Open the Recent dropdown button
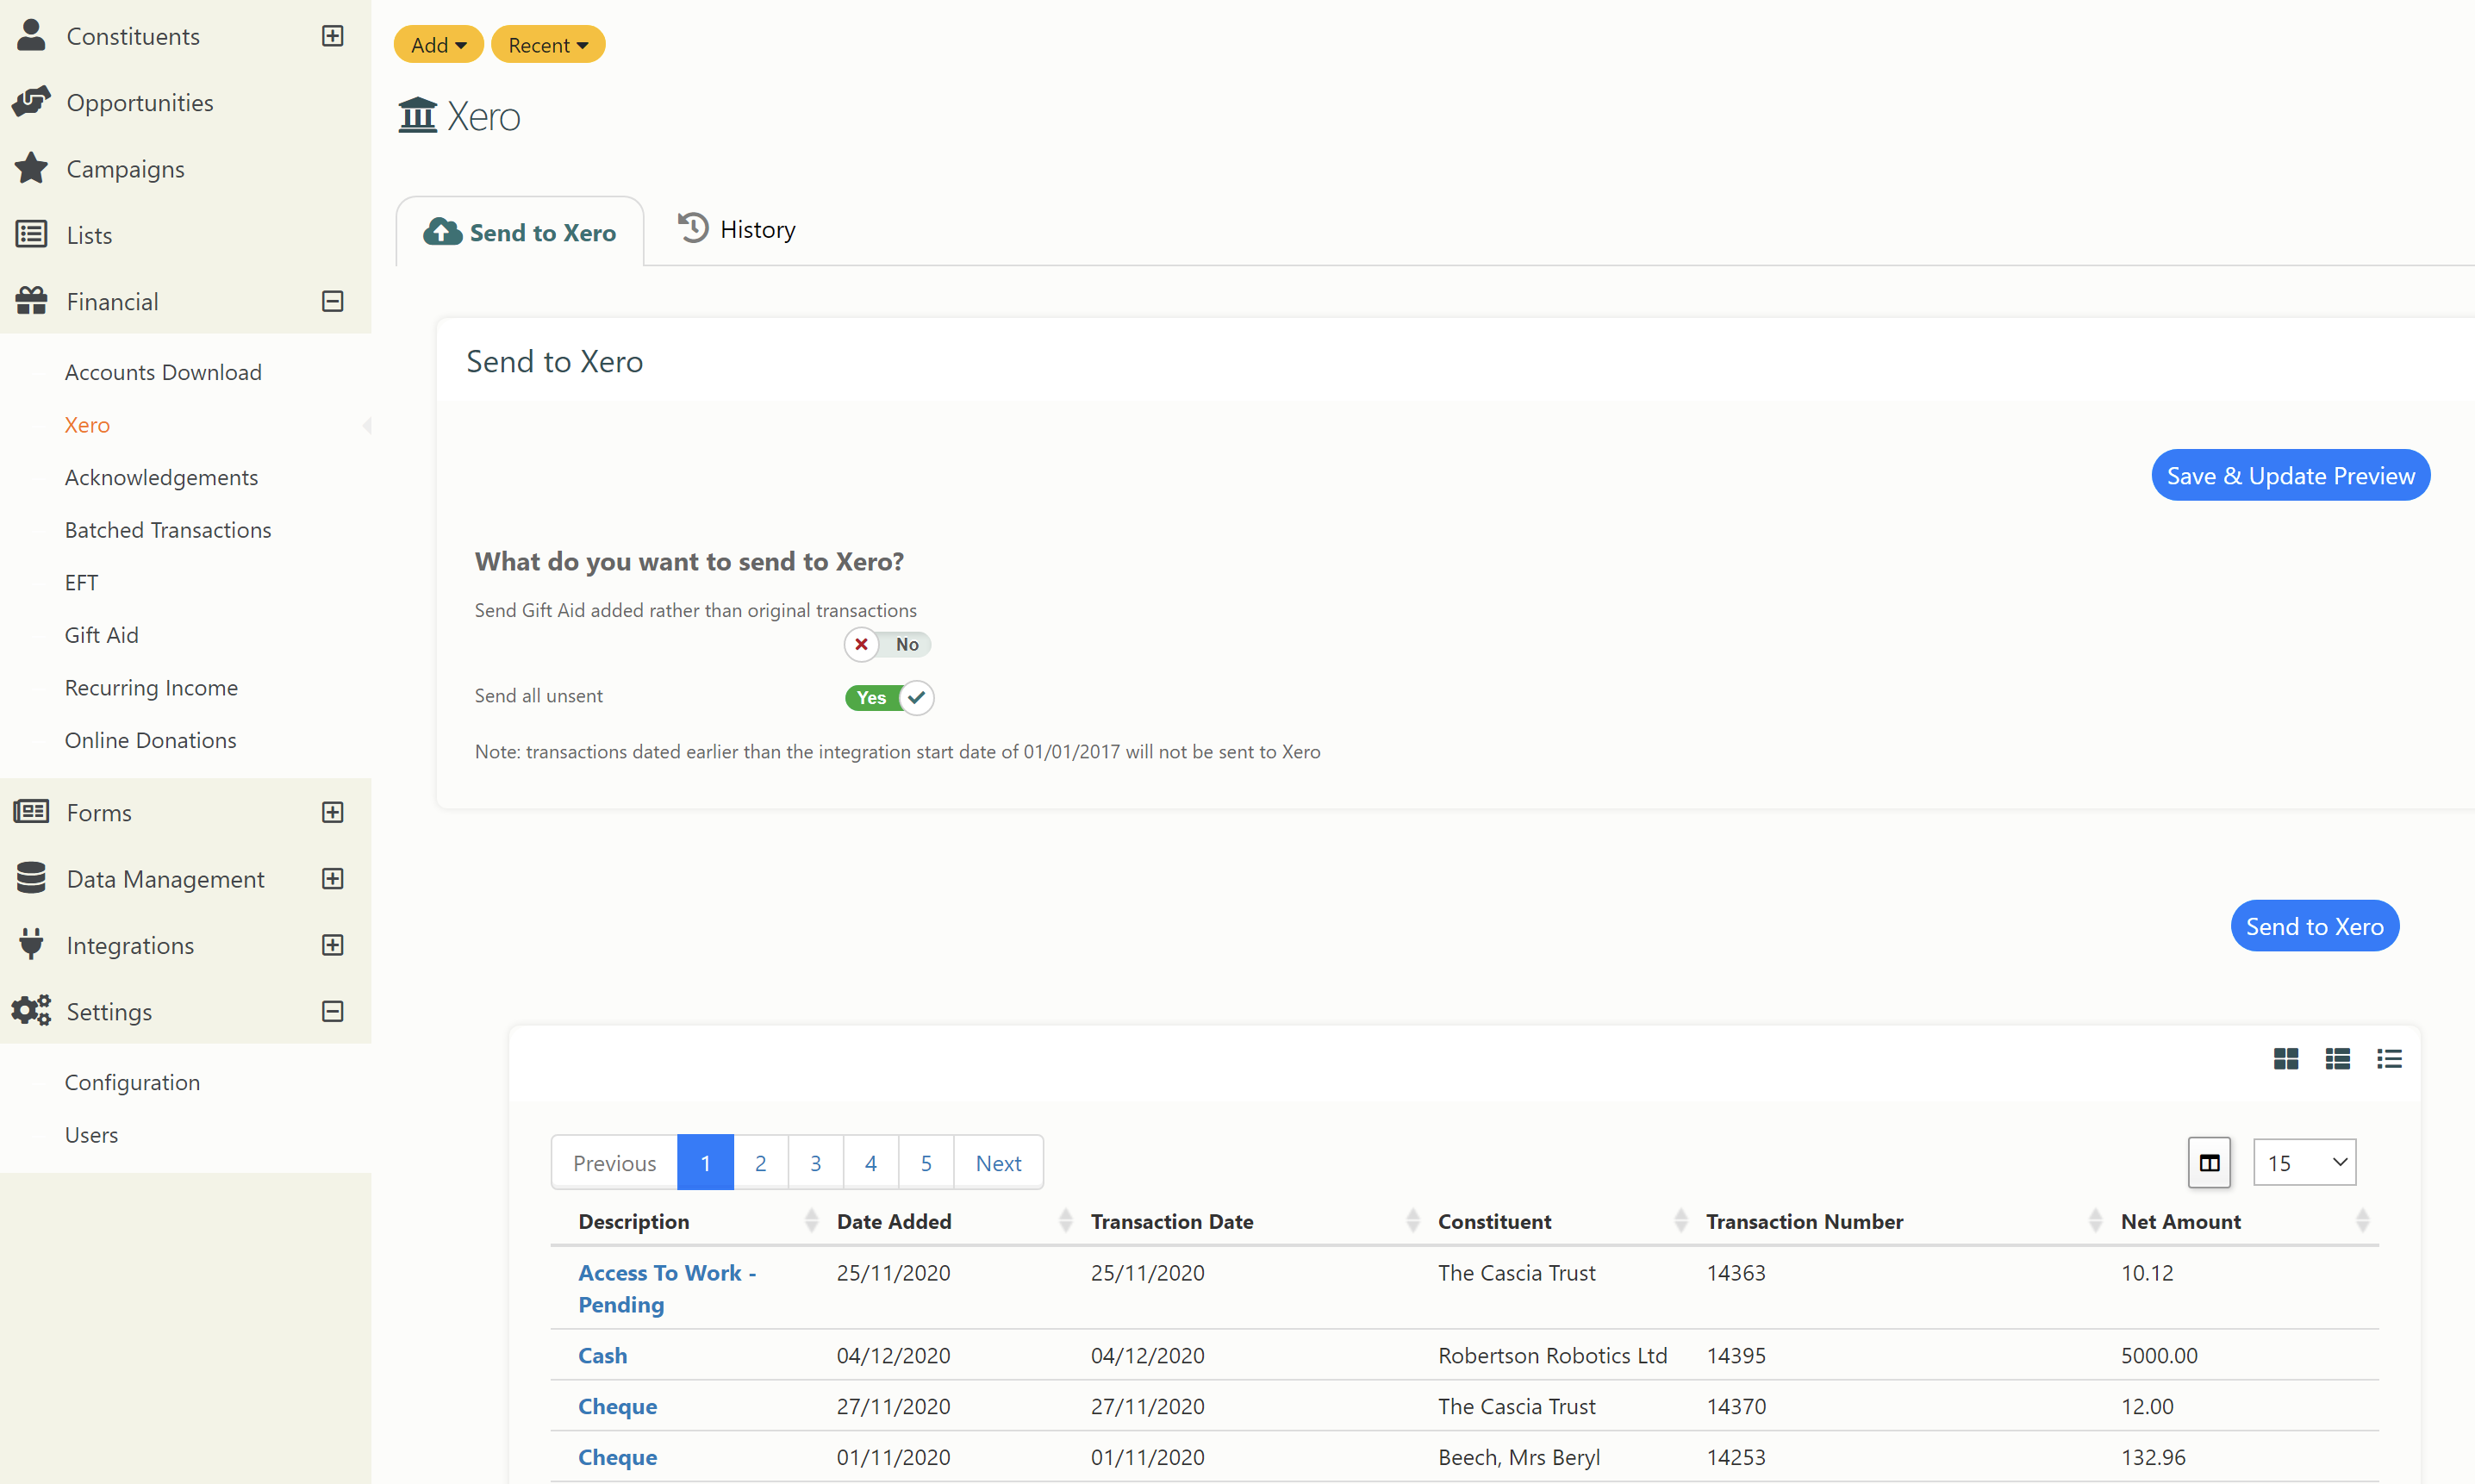Viewport: 2475px width, 1484px height. point(548,45)
